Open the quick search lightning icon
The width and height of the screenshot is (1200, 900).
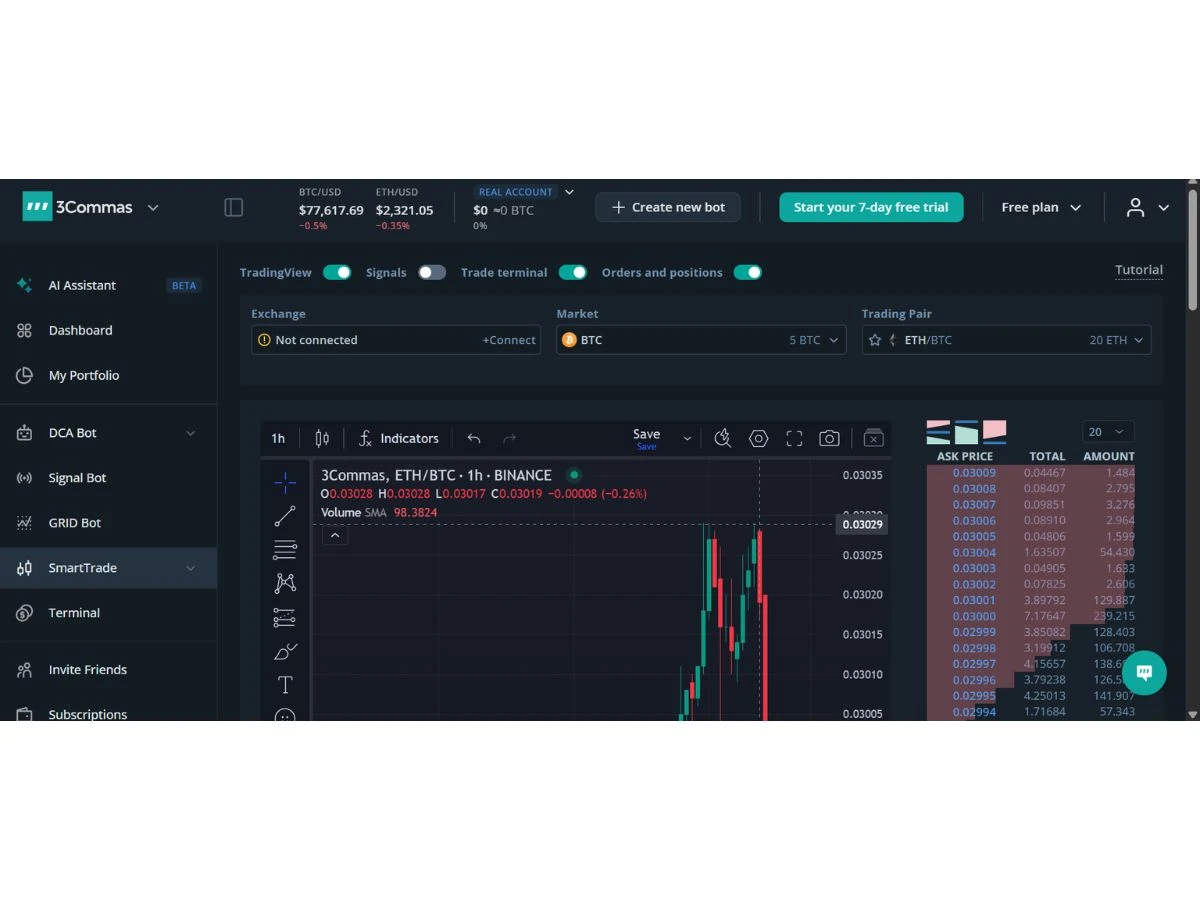(x=723, y=438)
